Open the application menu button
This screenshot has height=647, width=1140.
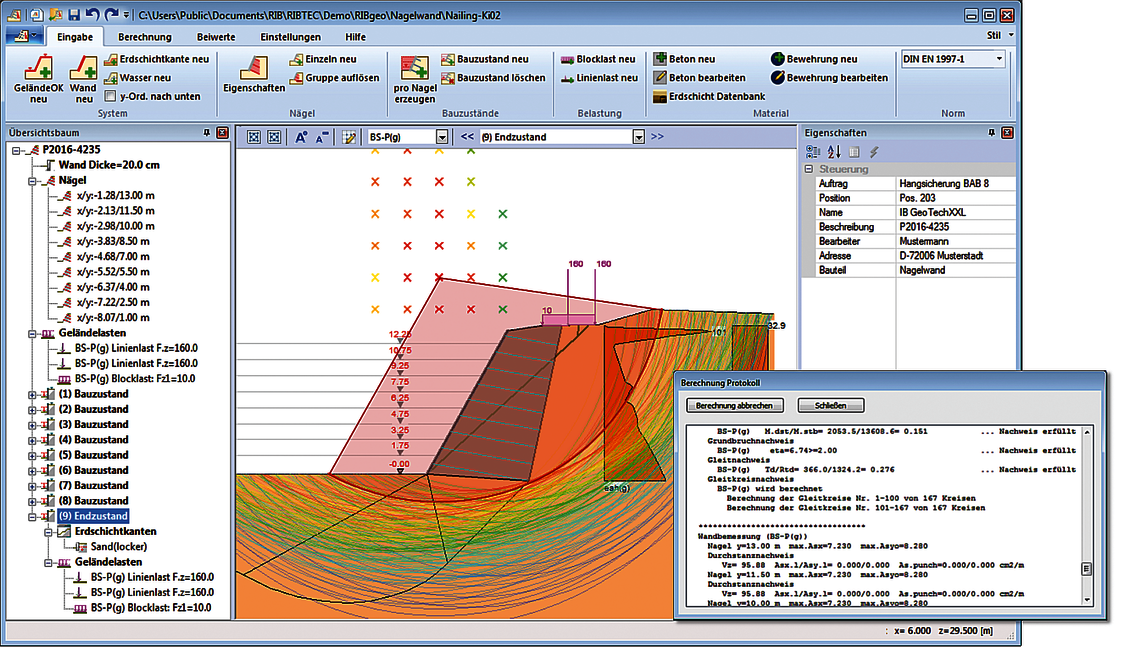click(25, 36)
